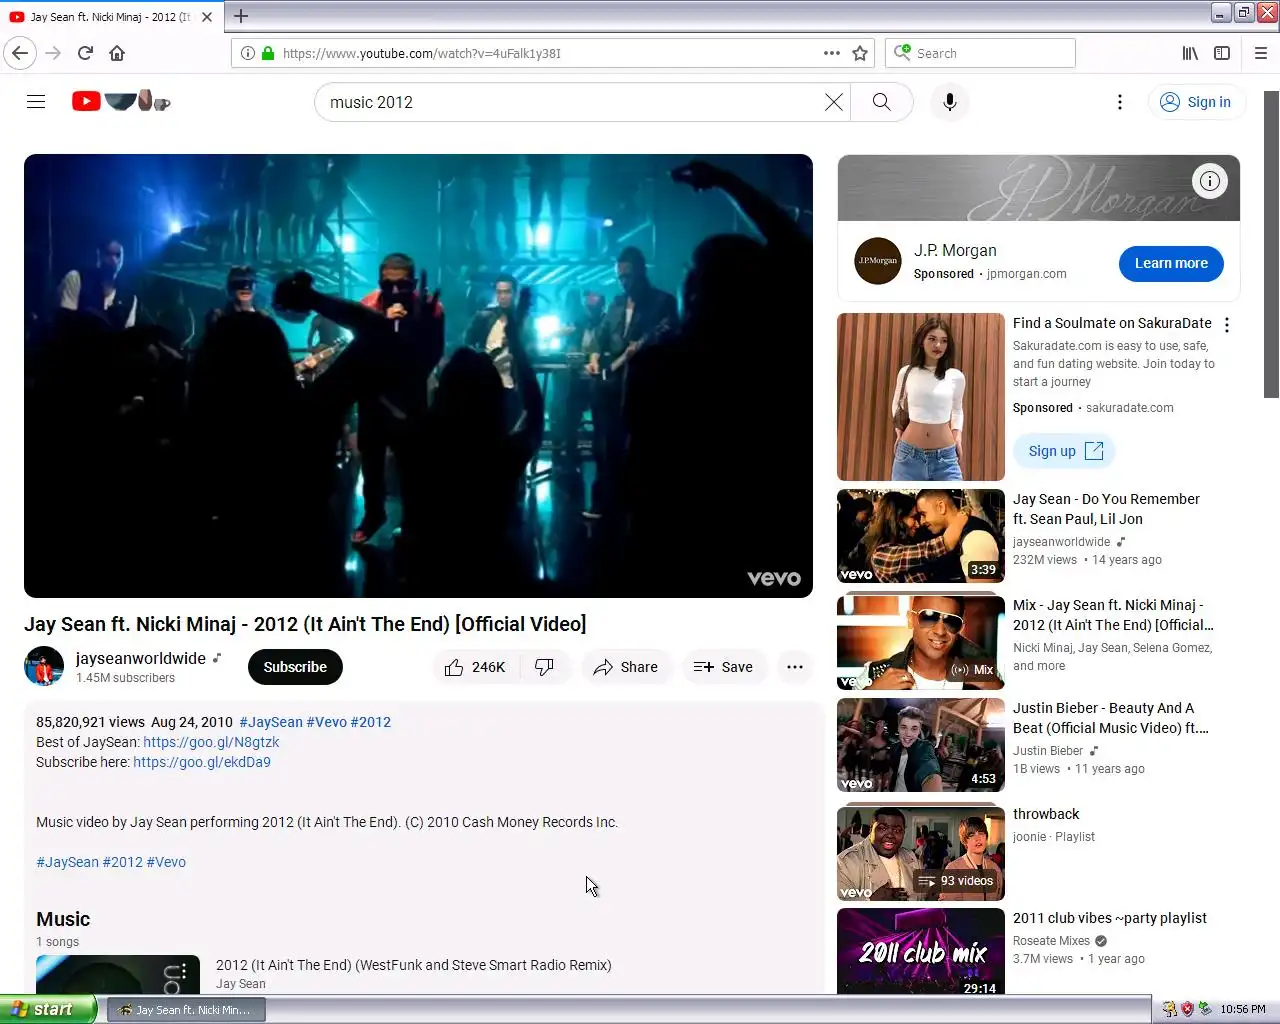Open the Windows Start menu
Image resolution: width=1280 pixels, height=1024 pixels.
pyautogui.click(x=48, y=1009)
